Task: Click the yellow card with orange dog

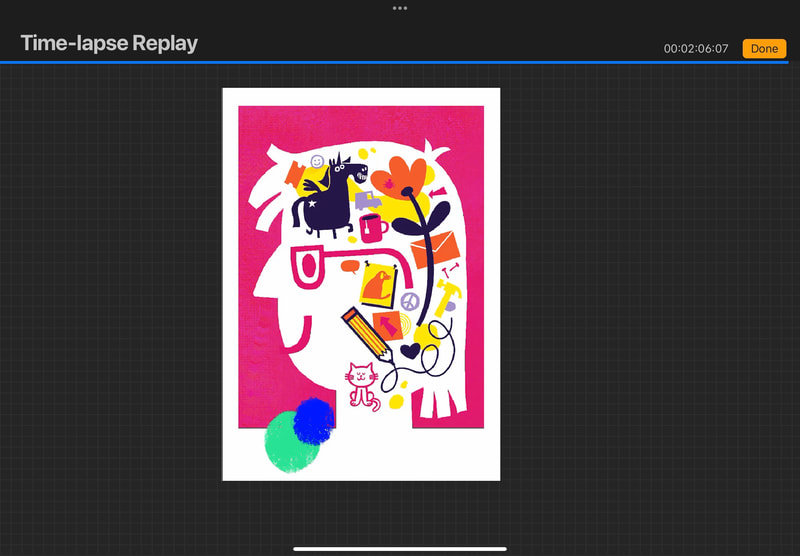Action: 378,287
